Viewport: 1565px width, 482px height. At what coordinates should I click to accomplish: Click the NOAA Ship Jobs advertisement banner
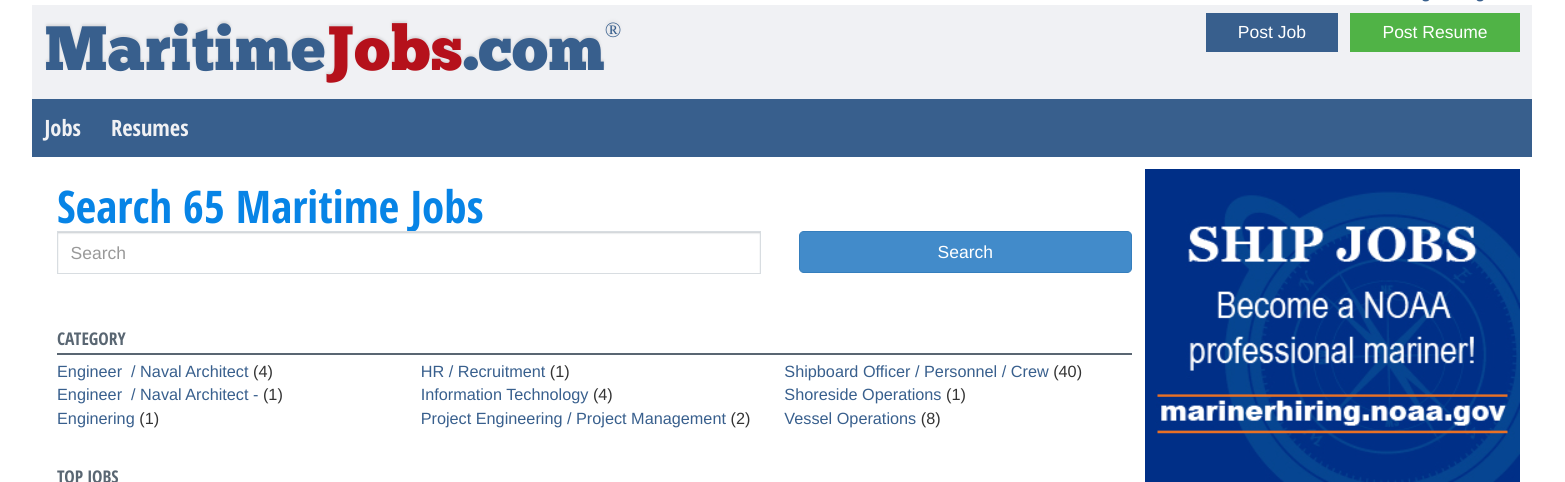(1332, 325)
